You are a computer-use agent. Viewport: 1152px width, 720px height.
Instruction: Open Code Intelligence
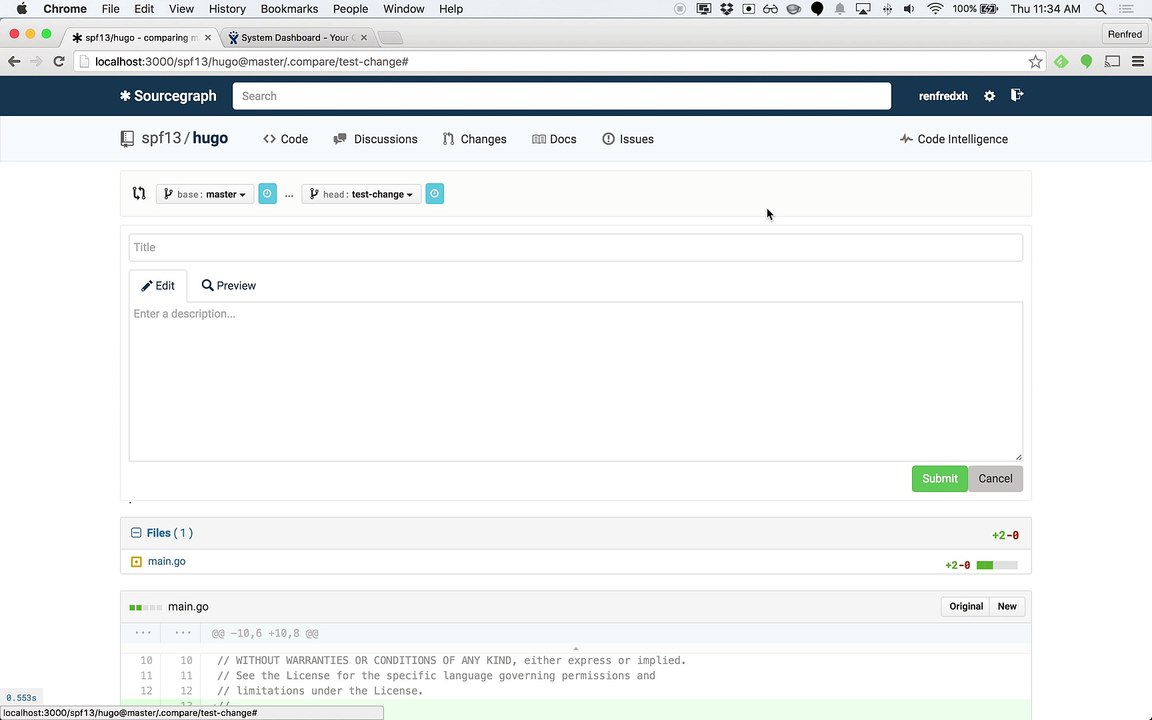(954, 139)
